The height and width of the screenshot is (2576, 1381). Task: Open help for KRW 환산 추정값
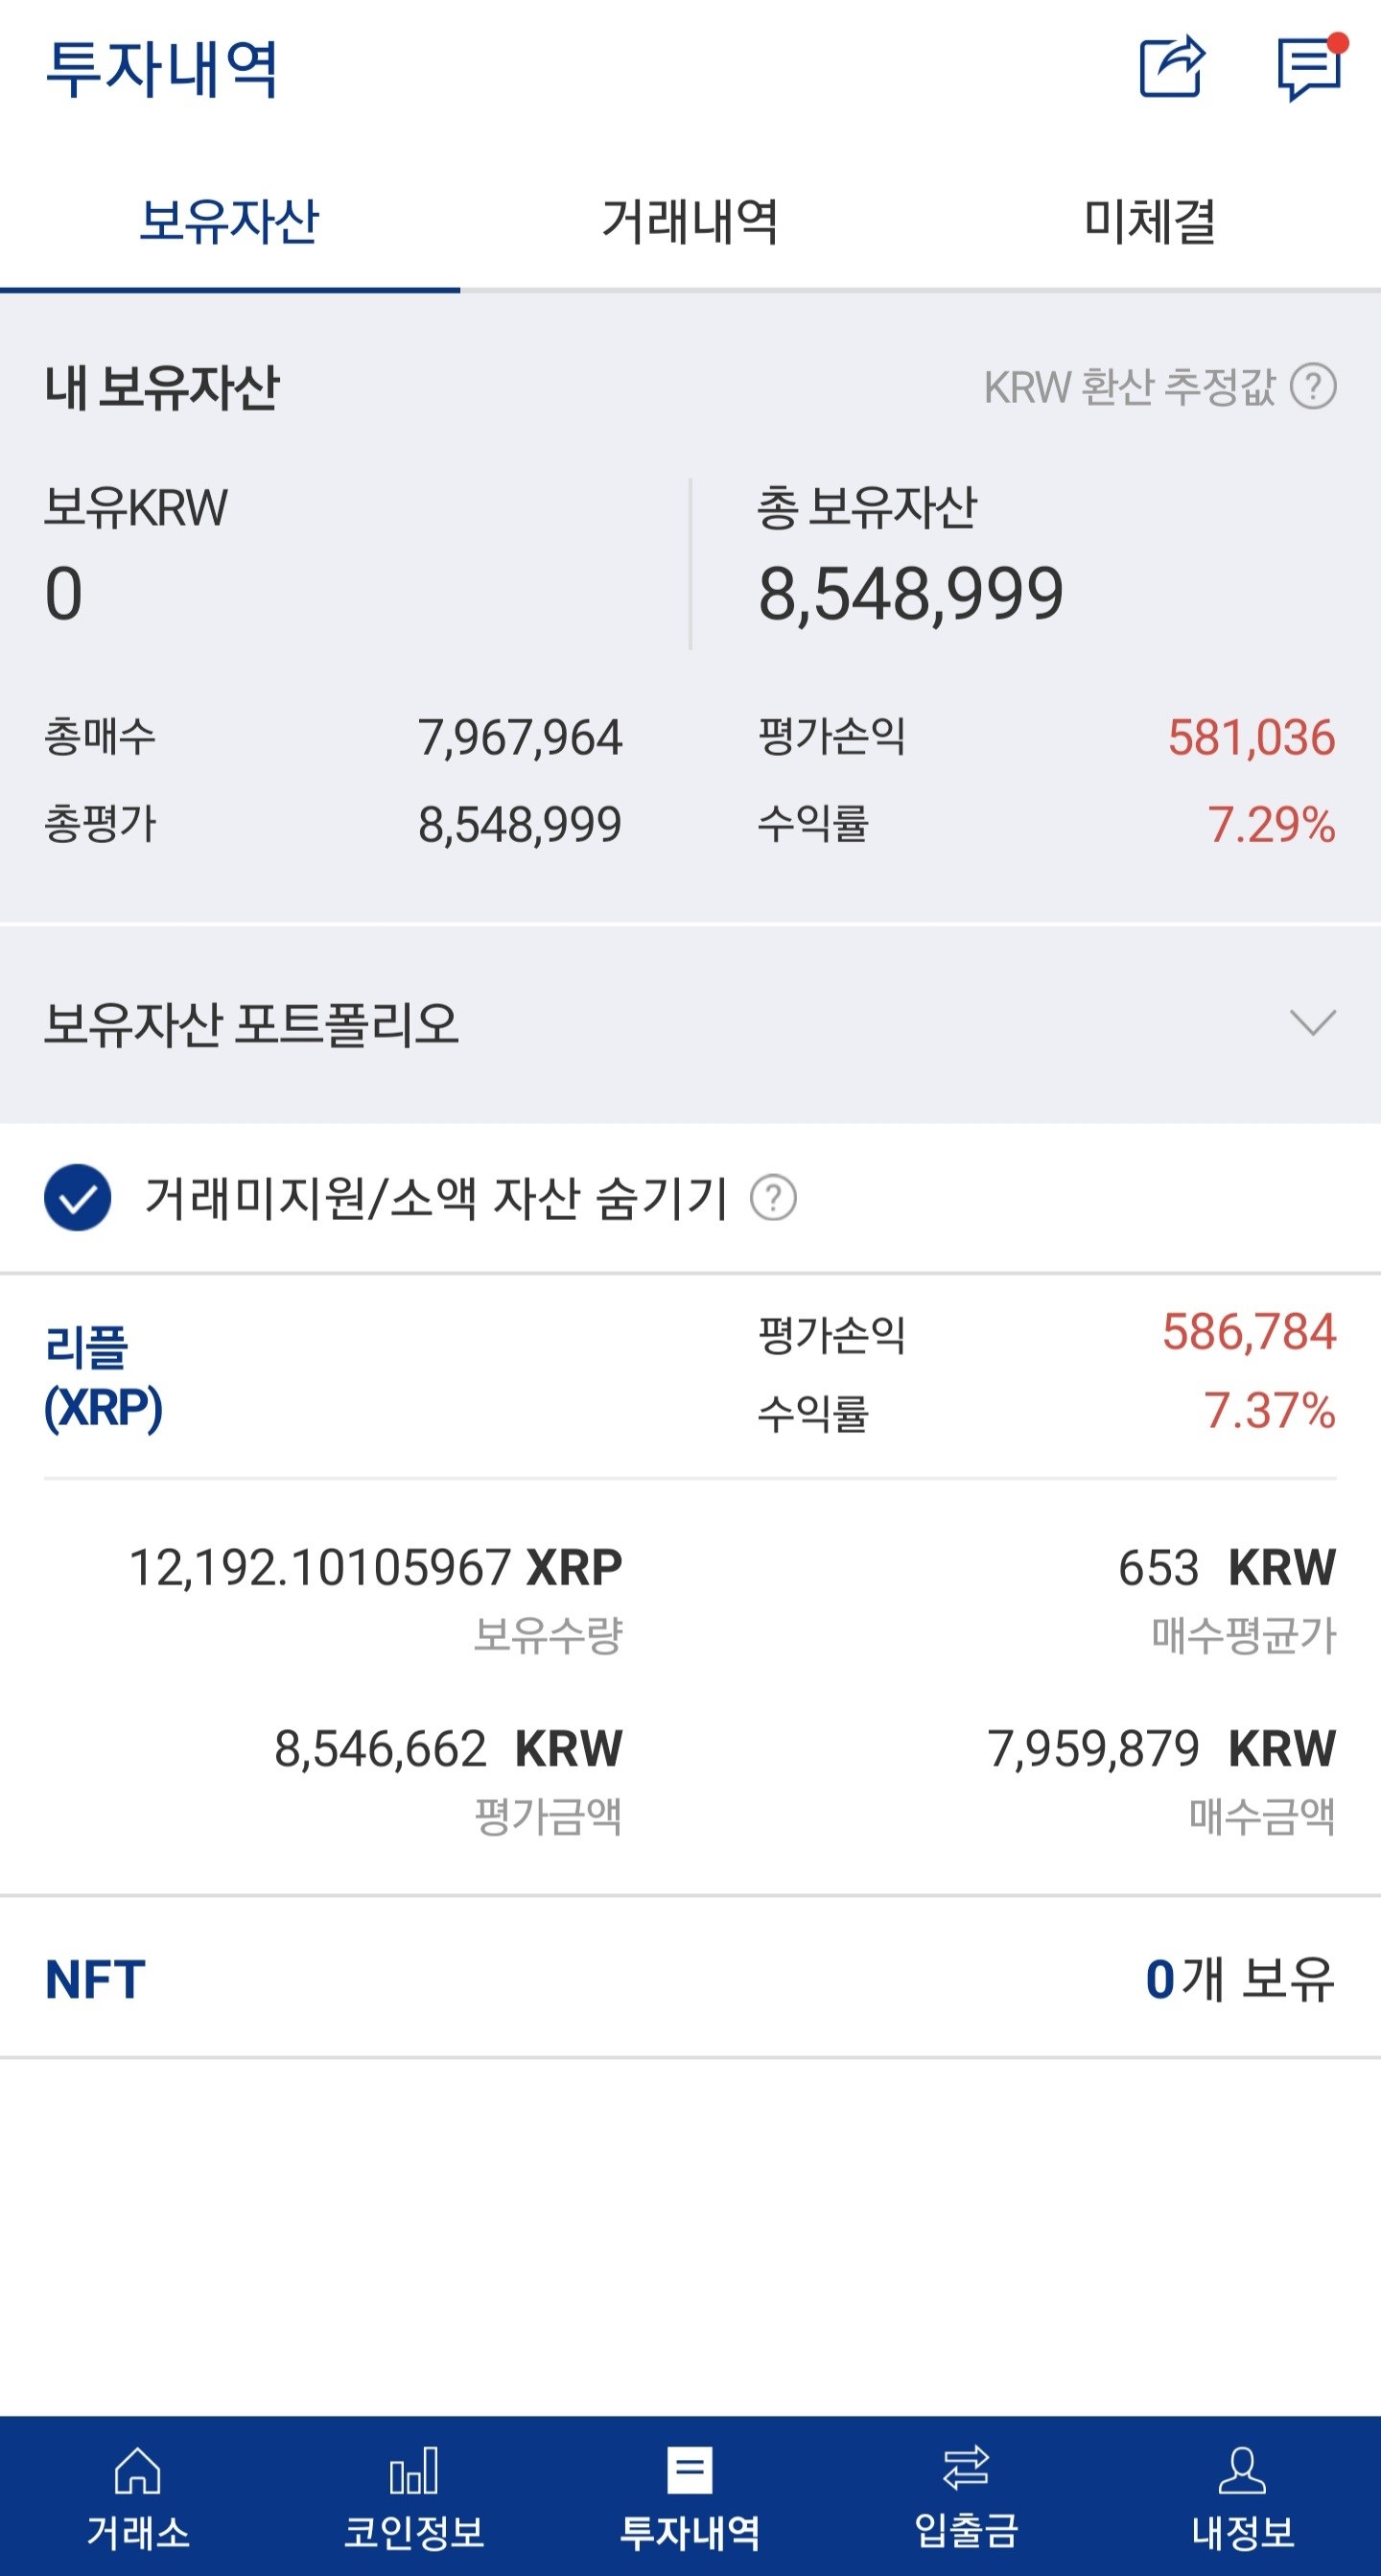point(1313,387)
